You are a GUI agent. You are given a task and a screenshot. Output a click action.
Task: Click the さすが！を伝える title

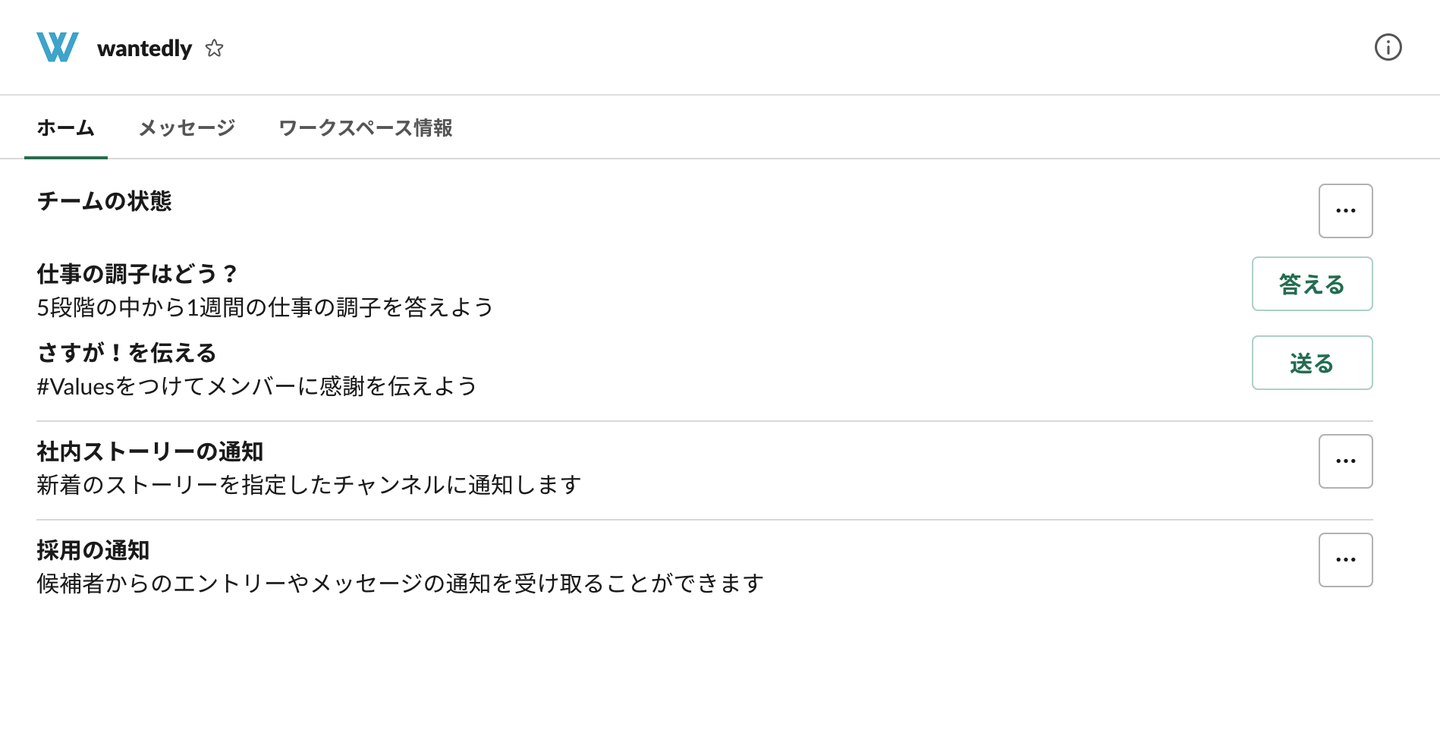tap(127, 353)
